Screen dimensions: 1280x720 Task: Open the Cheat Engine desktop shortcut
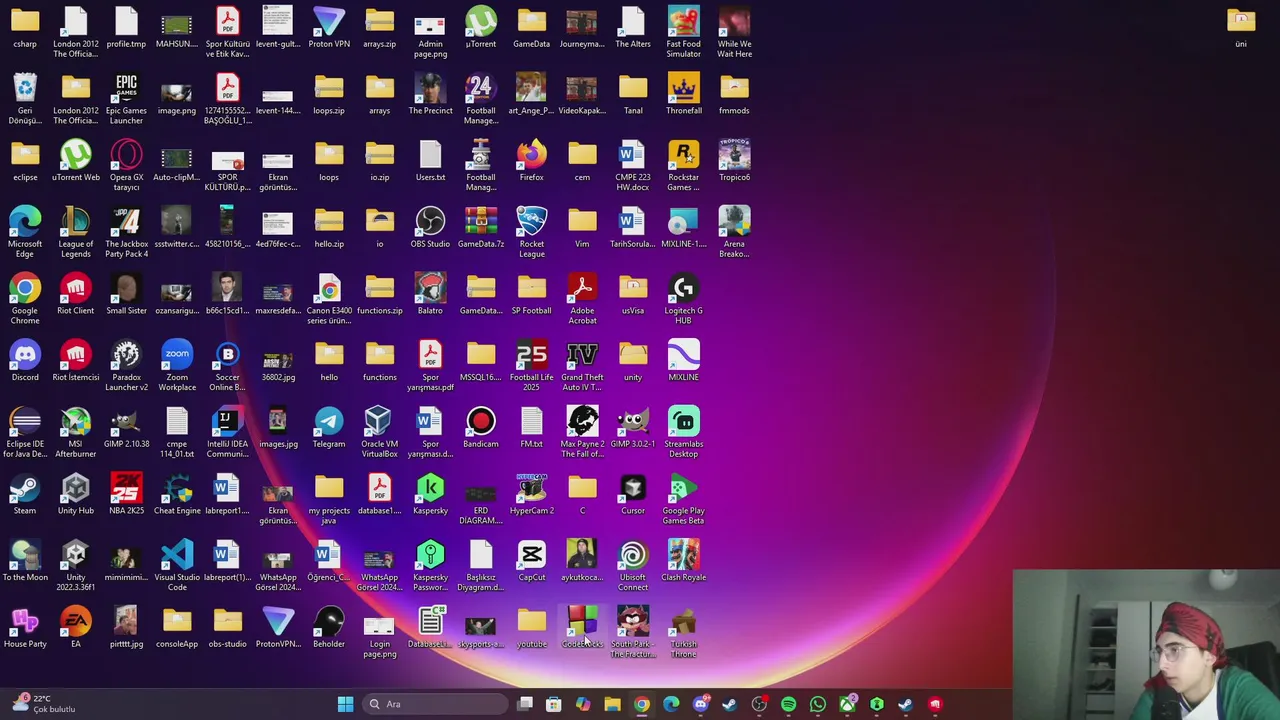pyautogui.click(x=177, y=494)
